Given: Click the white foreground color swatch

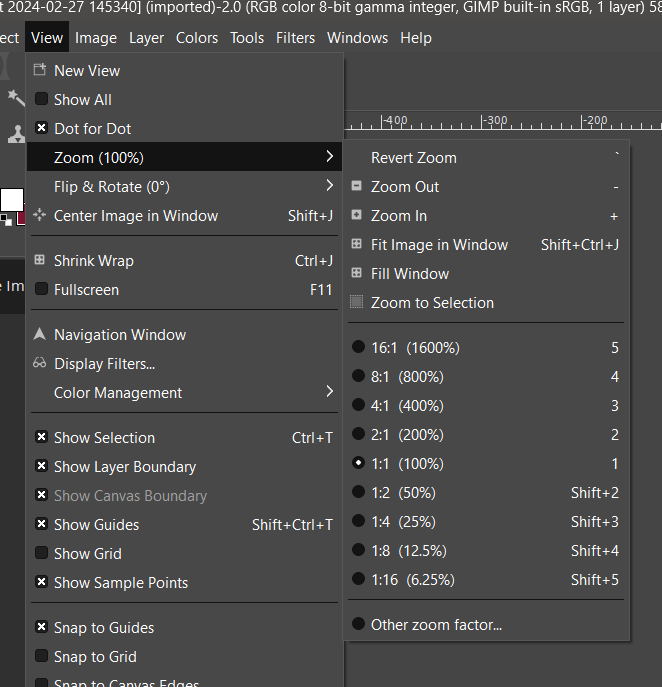Looking at the screenshot, I should [x=10, y=199].
